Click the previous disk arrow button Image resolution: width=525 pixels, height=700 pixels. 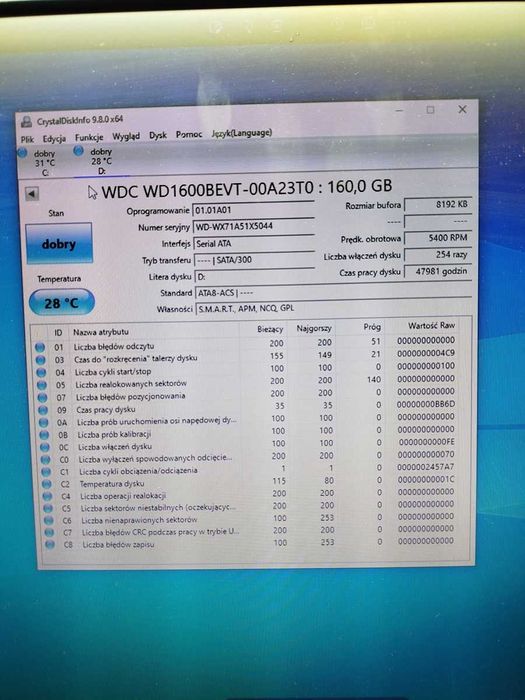point(32,194)
